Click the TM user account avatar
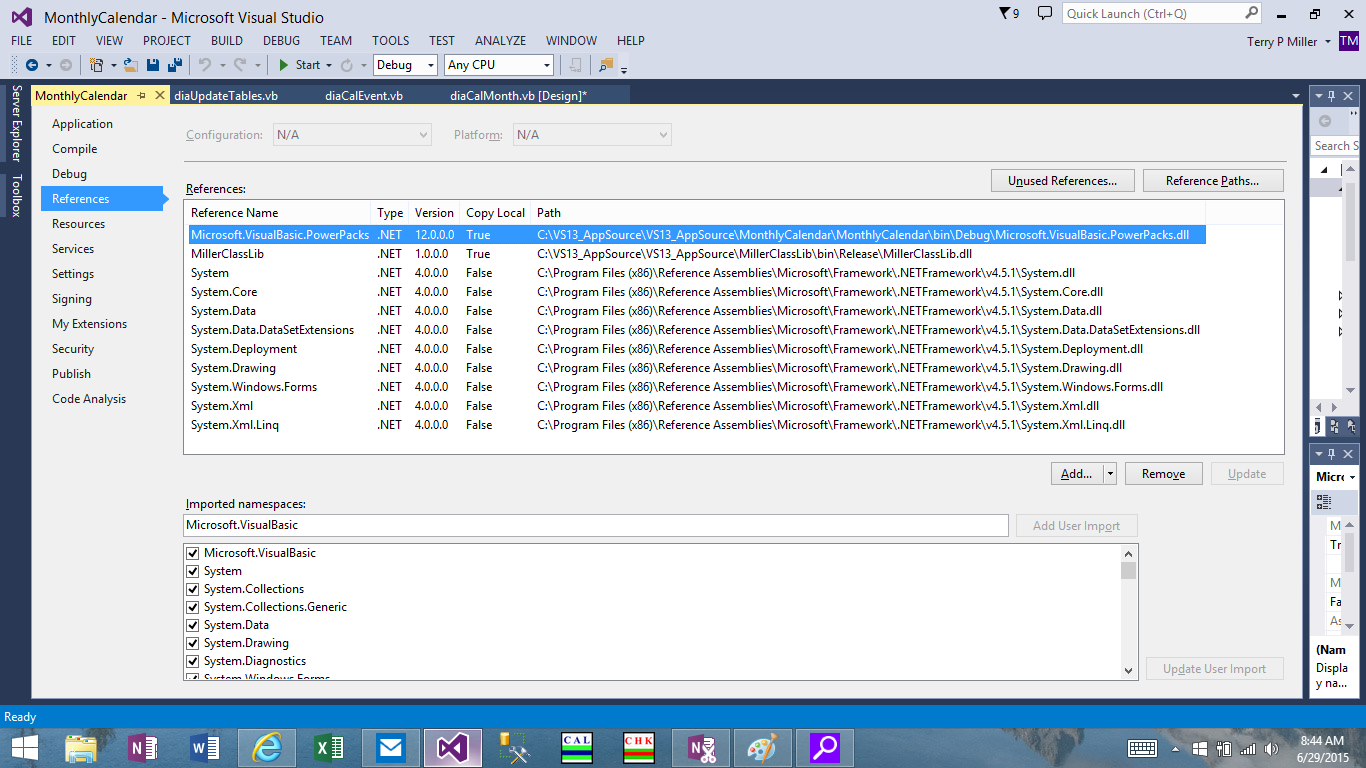The width and height of the screenshot is (1366, 768). coord(1349,41)
